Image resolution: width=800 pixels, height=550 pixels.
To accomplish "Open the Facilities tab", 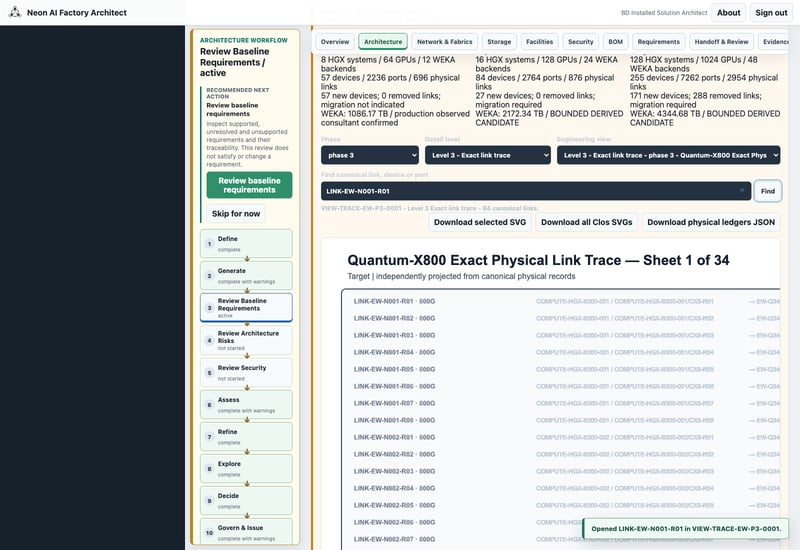I will click(539, 42).
